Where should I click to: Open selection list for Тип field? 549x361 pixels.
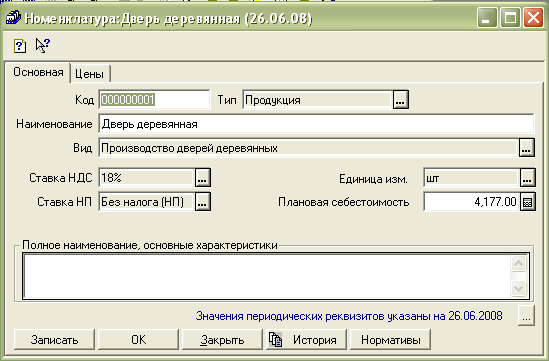point(400,100)
